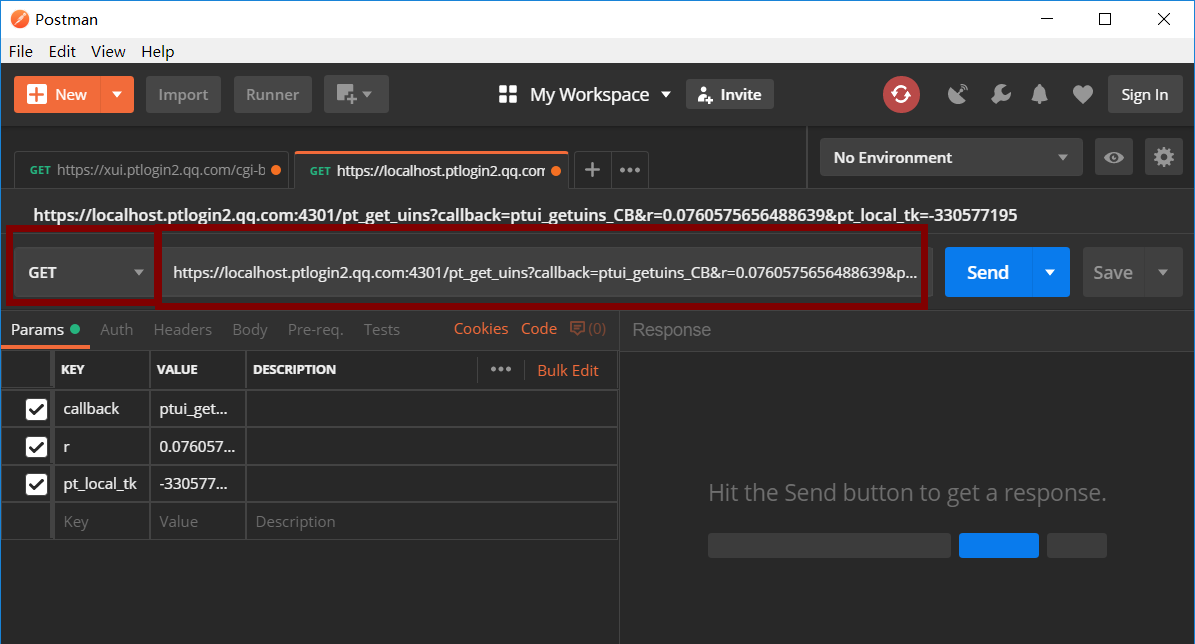The image size is (1195, 644).
Task: Open the tab options ellipsis menu
Action: 630,170
